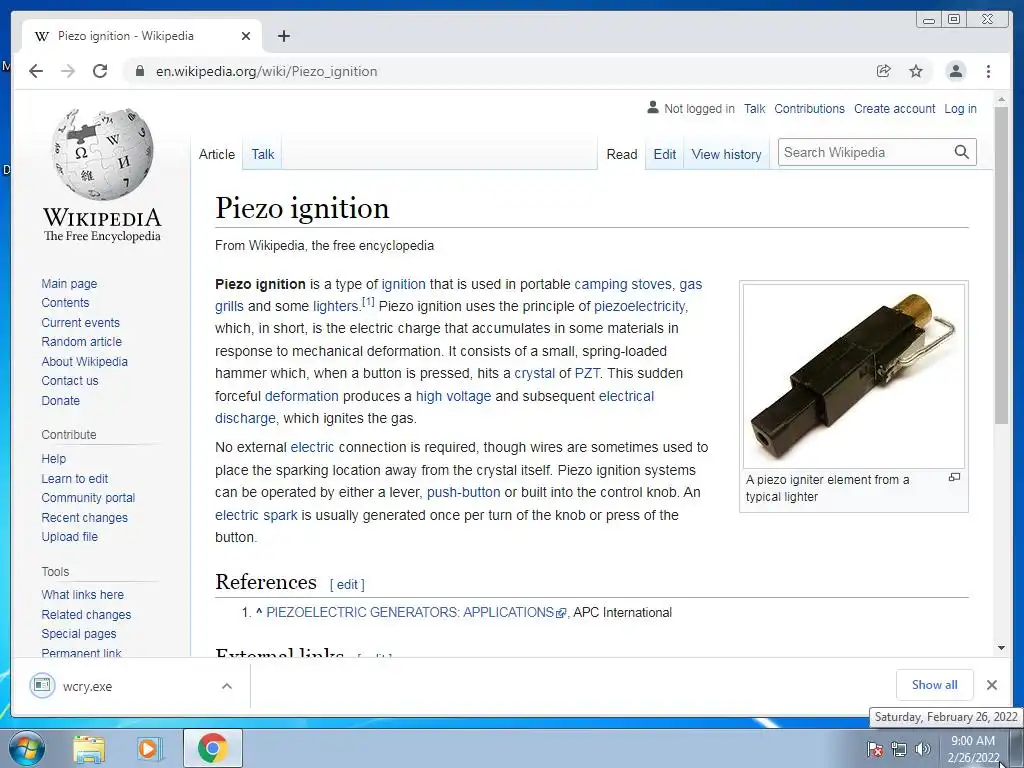The height and width of the screenshot is (768, 1024).
Task: Close the Piezo ignition tab
Action: tap(246, 36)
